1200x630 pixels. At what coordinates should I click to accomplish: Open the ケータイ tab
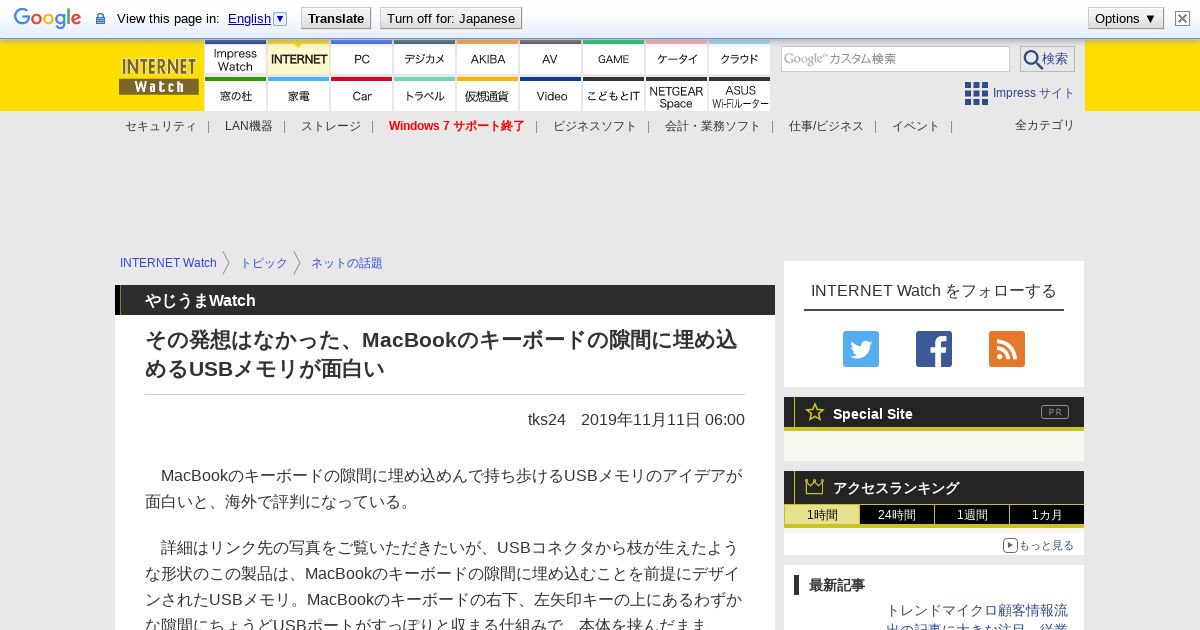(x=677, y=58)
